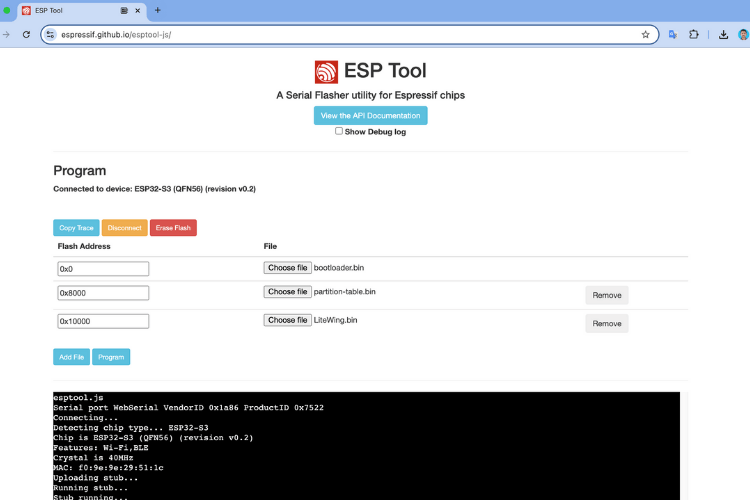Screen dimensions: 750x500
Task: Open a new browser tab
Action: 157,10
